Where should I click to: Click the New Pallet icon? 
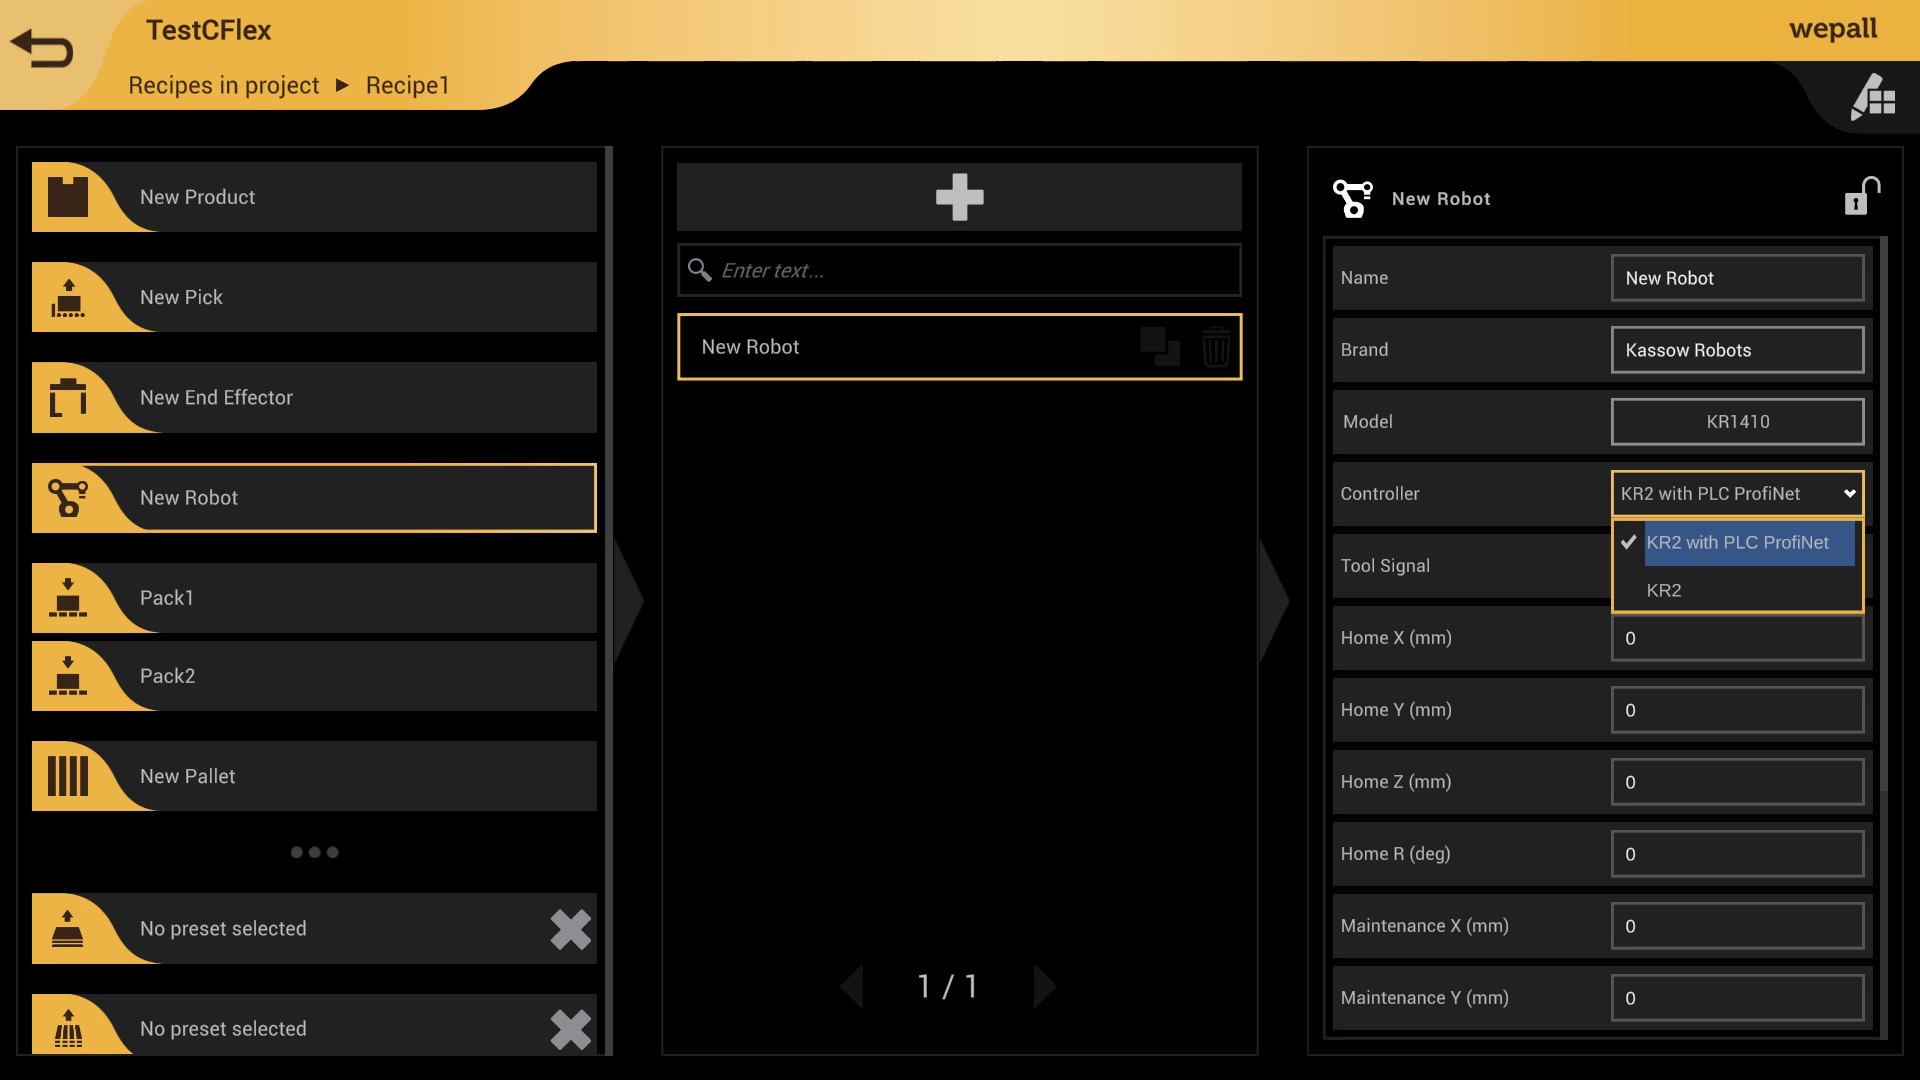pyautogui.click(x=68, y=776)
